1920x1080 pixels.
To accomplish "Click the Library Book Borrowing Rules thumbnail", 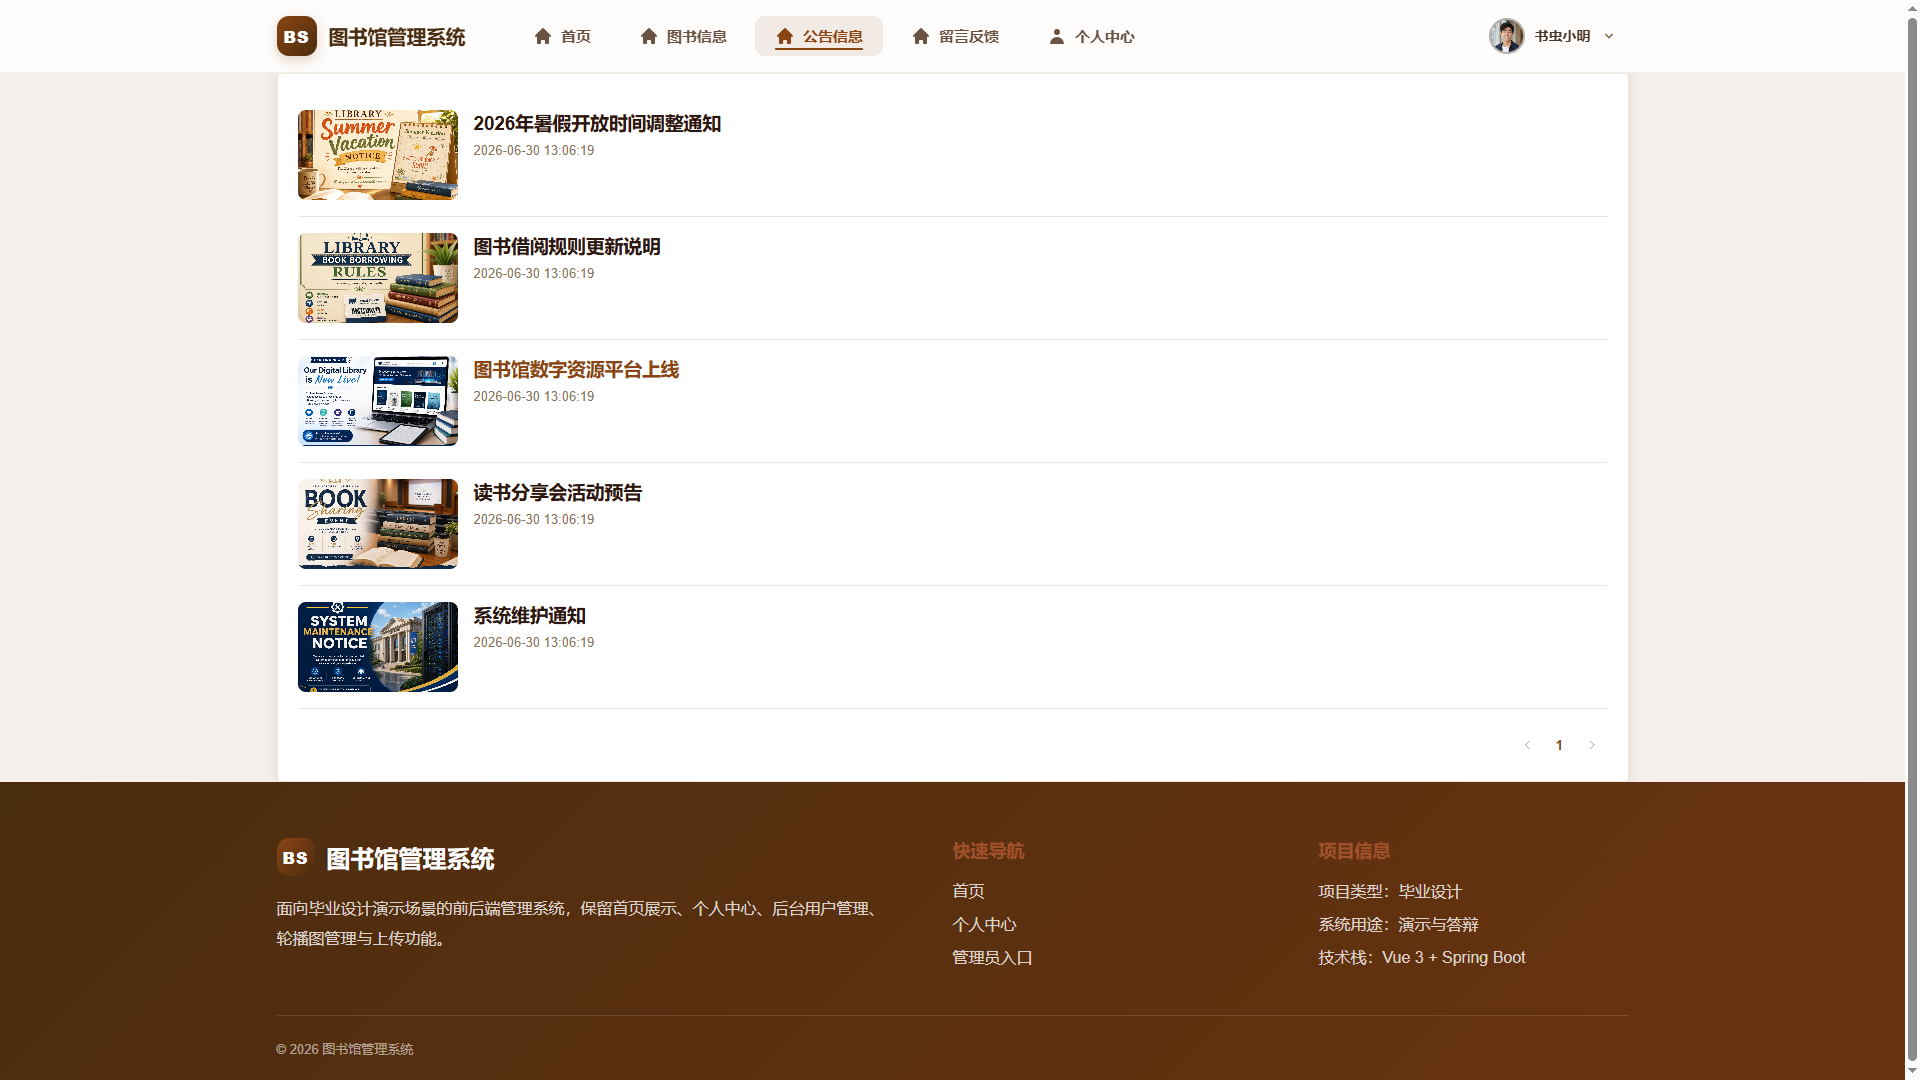I will click(378, 278).
